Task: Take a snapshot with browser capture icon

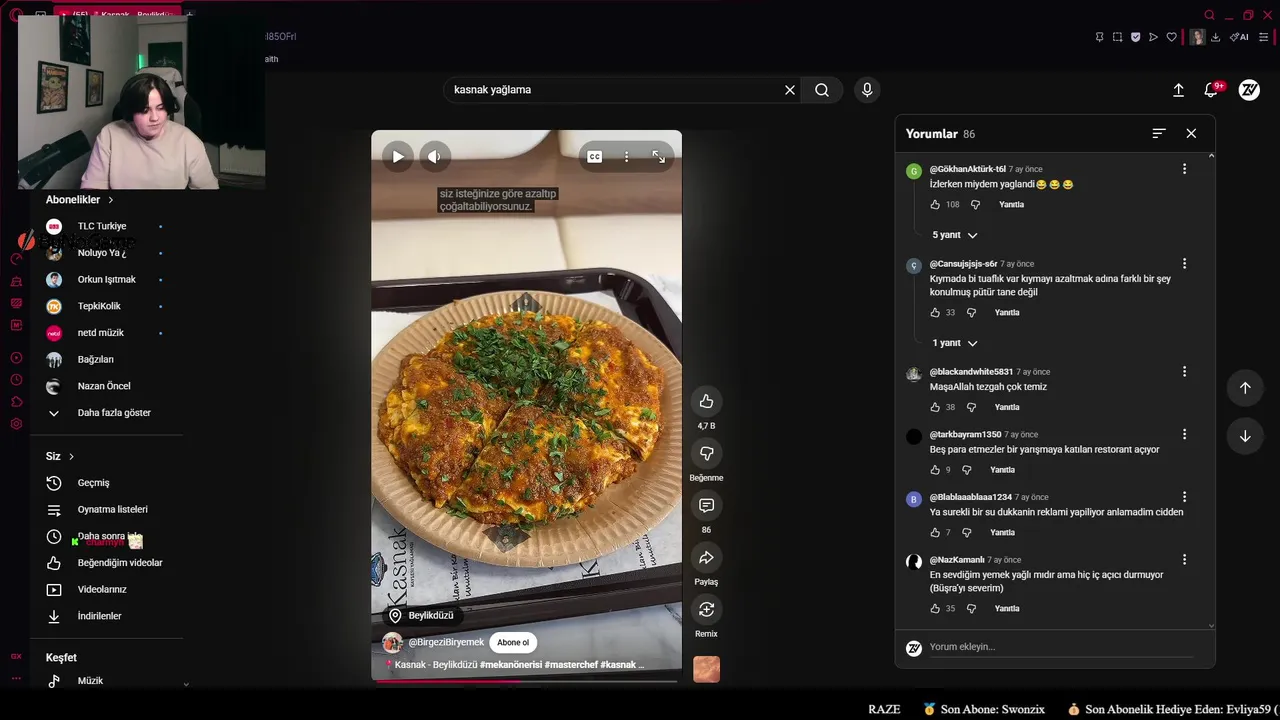Action: [x=1117, y=37]
